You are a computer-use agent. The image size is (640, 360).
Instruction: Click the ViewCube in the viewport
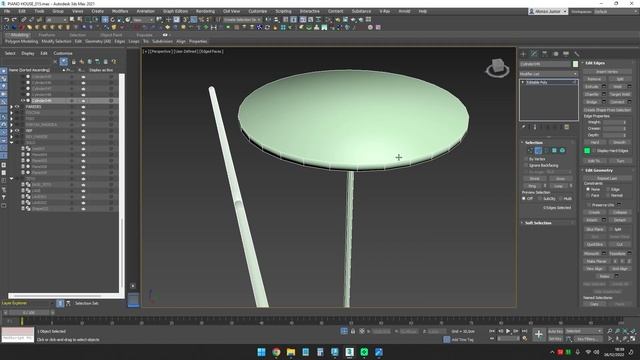(497, 67)
